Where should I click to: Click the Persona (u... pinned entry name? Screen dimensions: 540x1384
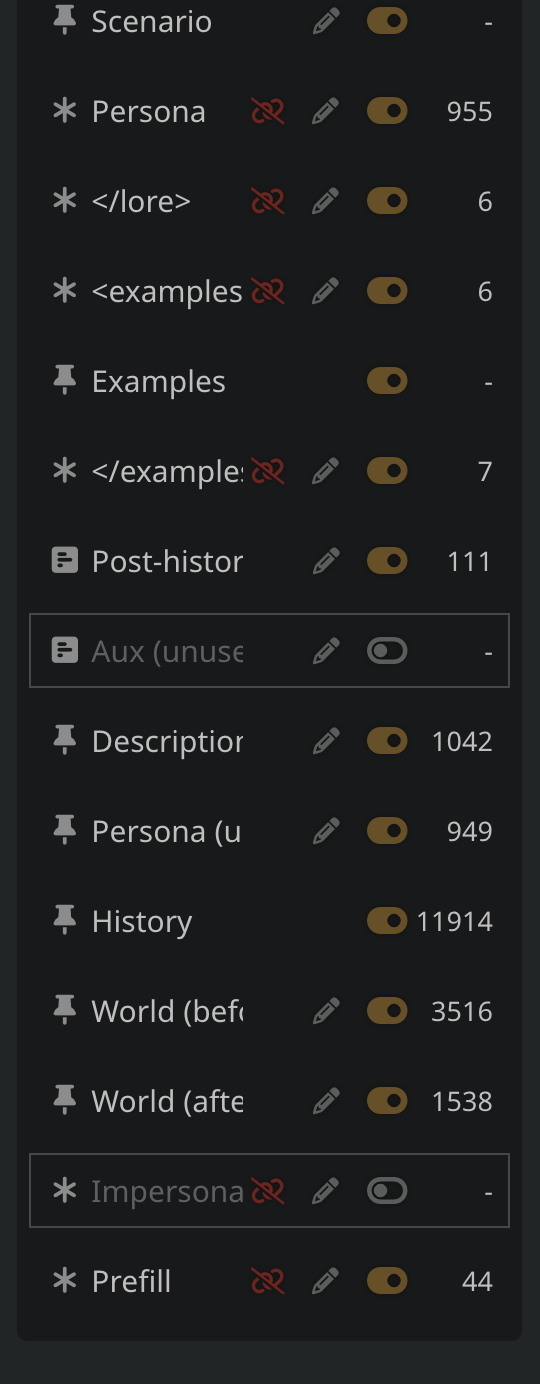[167, 832]
